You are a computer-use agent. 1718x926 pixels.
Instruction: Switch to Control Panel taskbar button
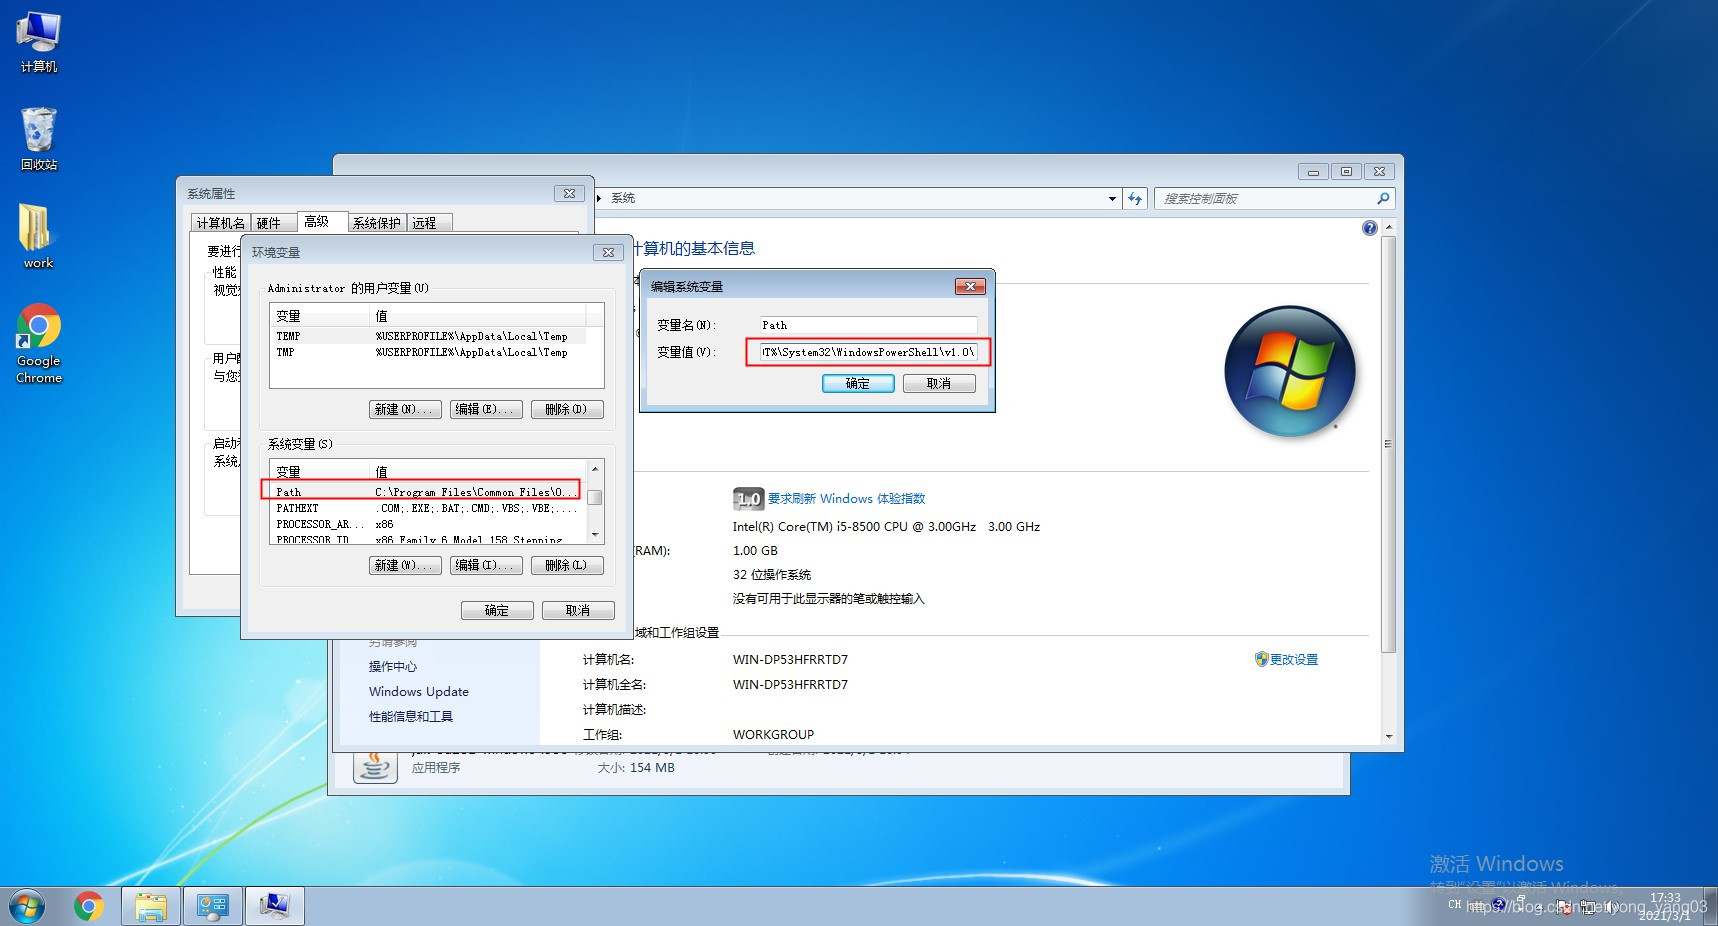(213, 906)
